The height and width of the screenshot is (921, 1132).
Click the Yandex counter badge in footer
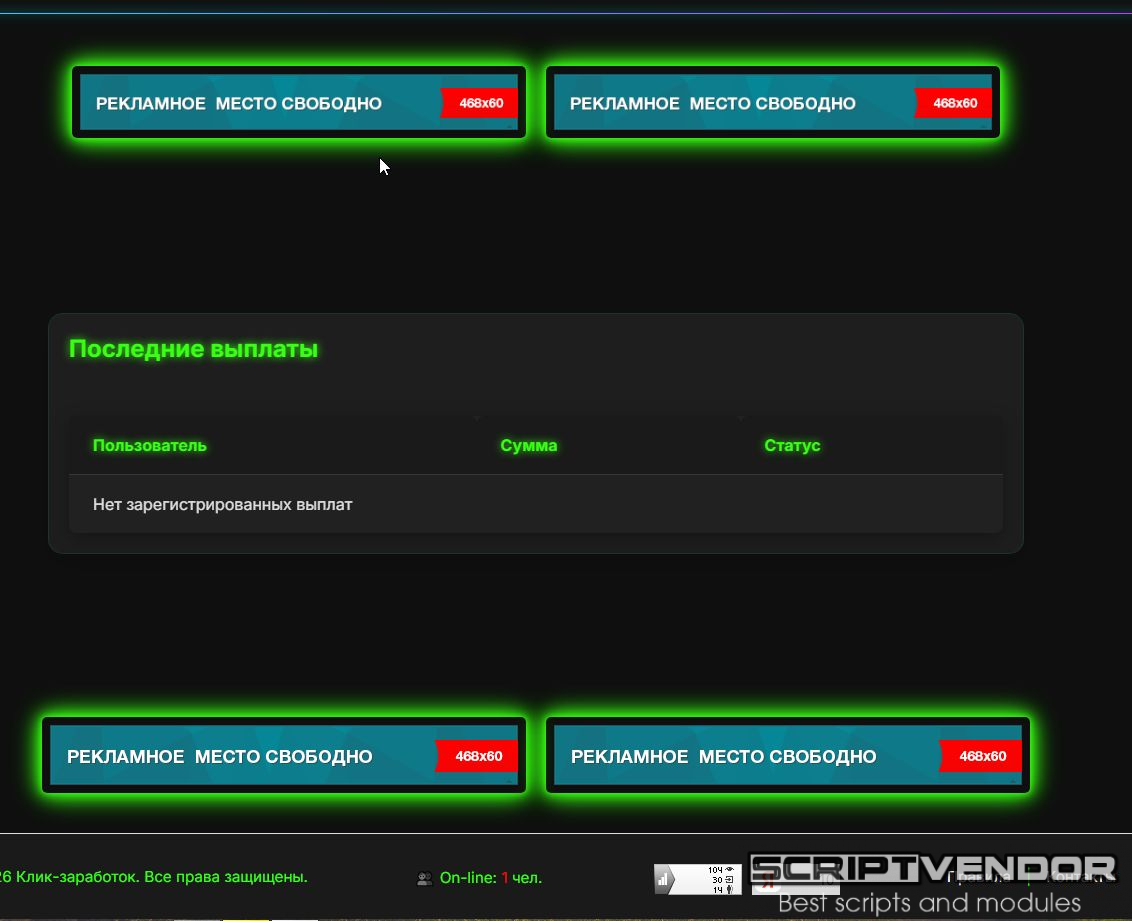765,880
